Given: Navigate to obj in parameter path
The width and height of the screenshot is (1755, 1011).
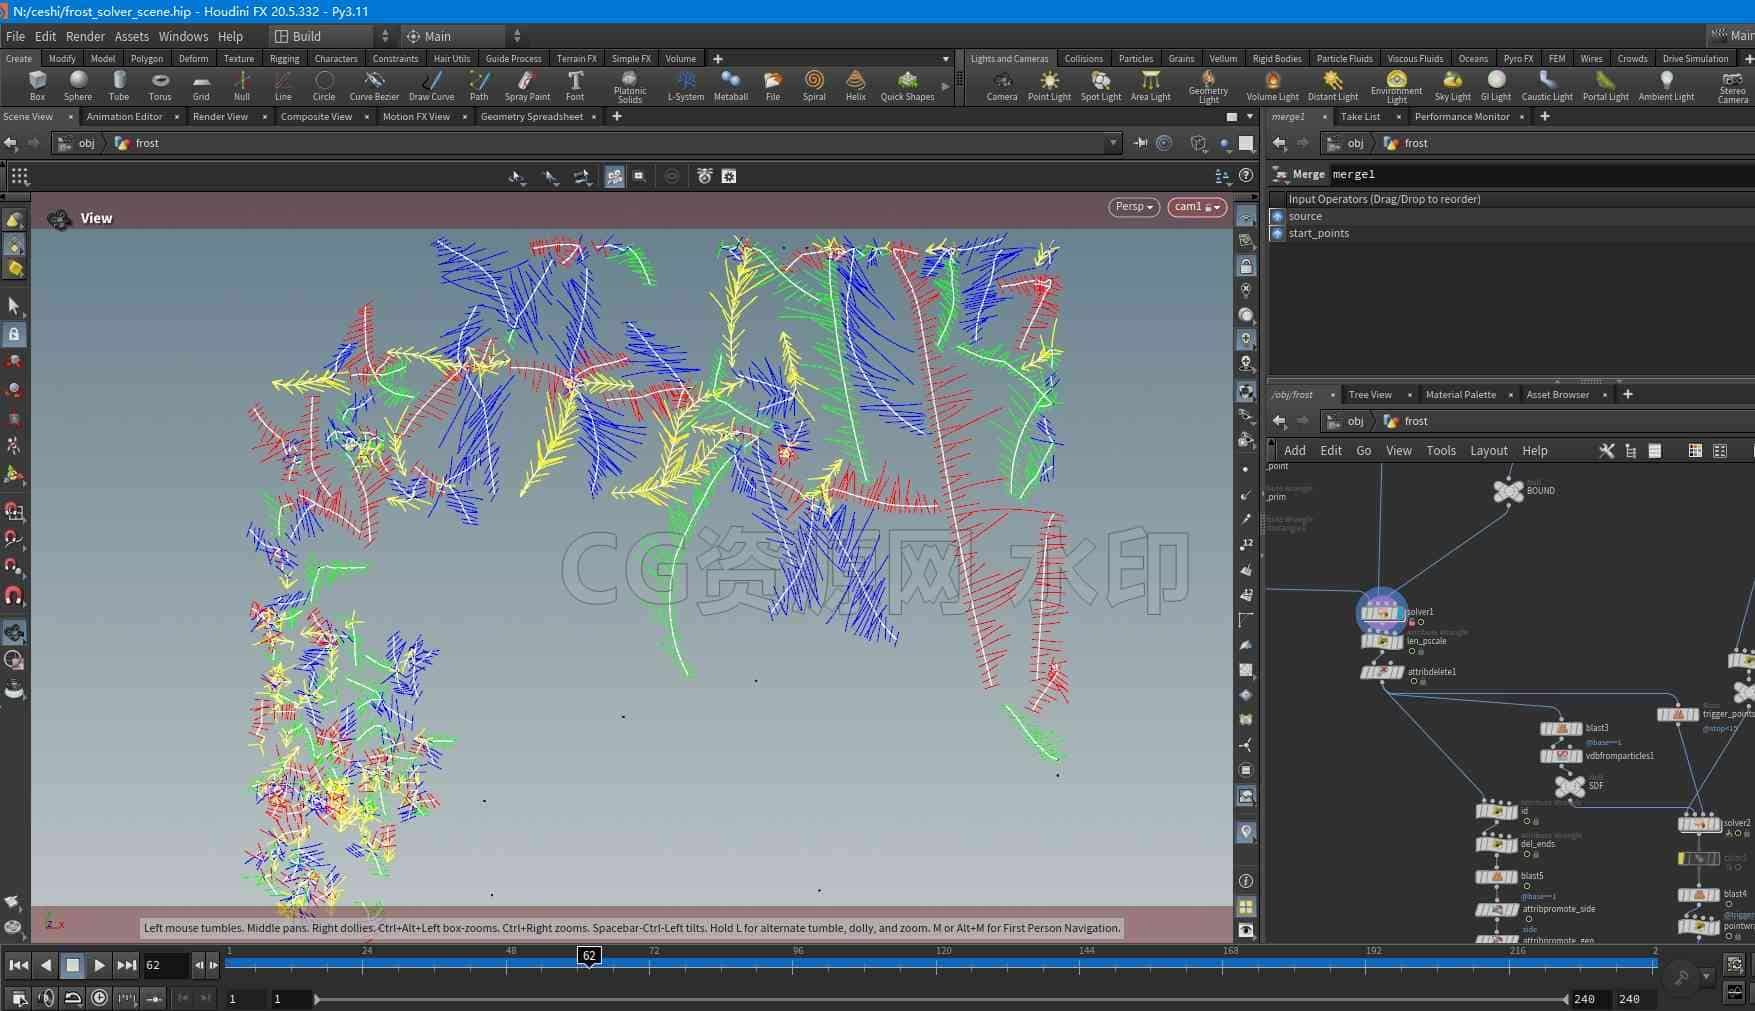Looking at the screenshot, I should click(1346, 143).
